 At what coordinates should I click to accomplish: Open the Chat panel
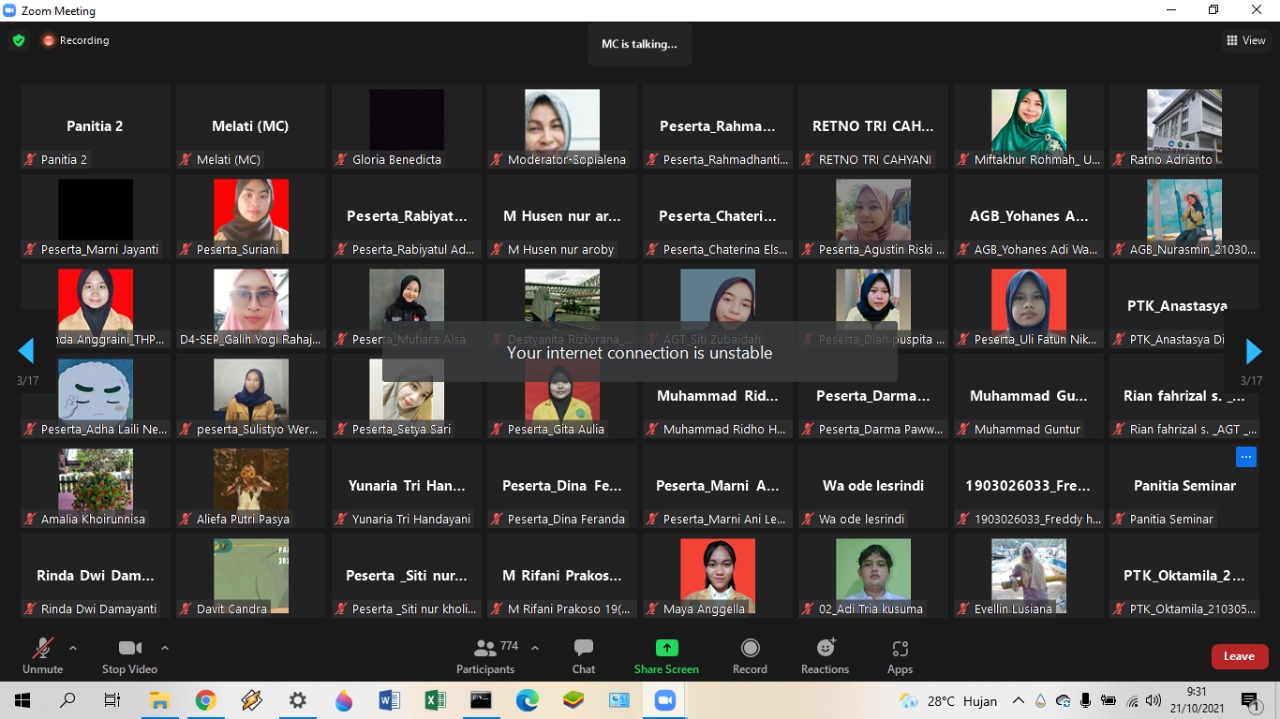583,655
